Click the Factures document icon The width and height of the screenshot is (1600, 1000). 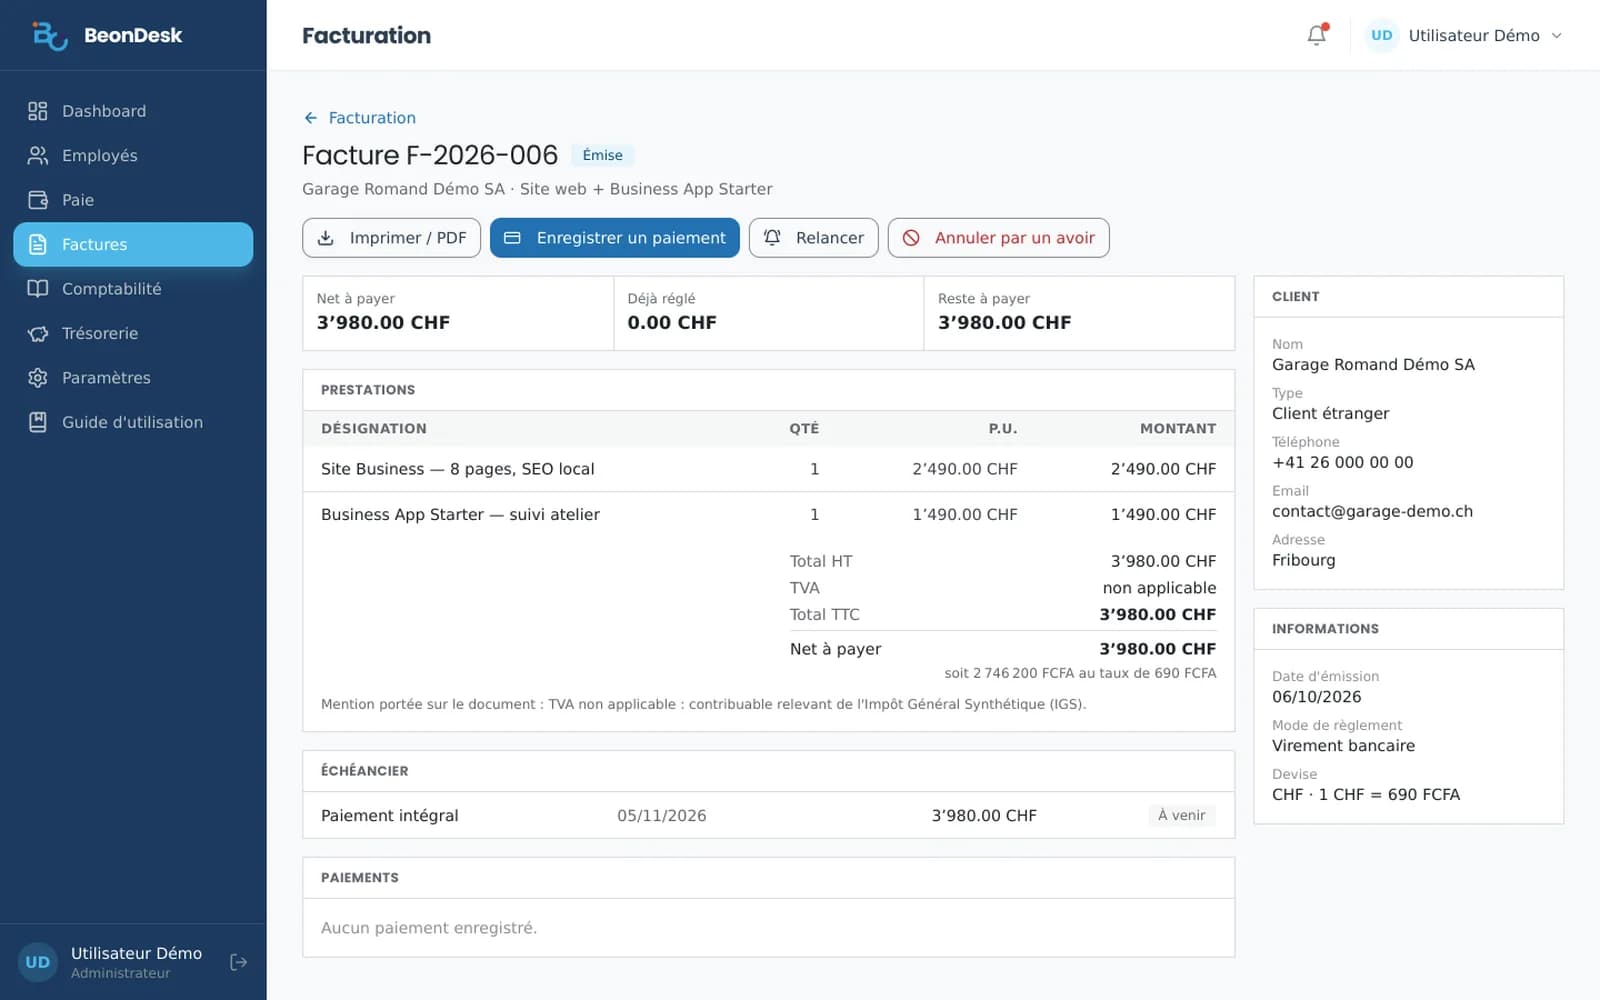point(38,244)
